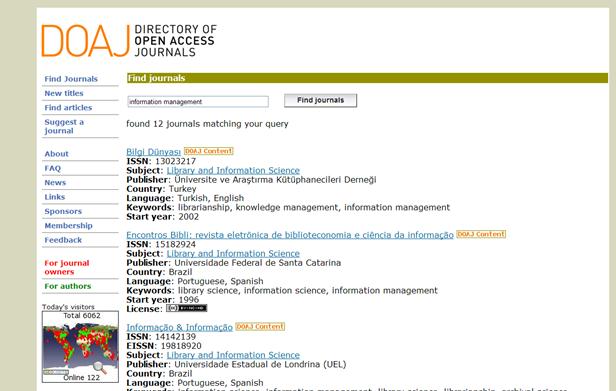Click ISSN value 13023217
This screenshot has width=616, height=391.
tap(175, 162)
